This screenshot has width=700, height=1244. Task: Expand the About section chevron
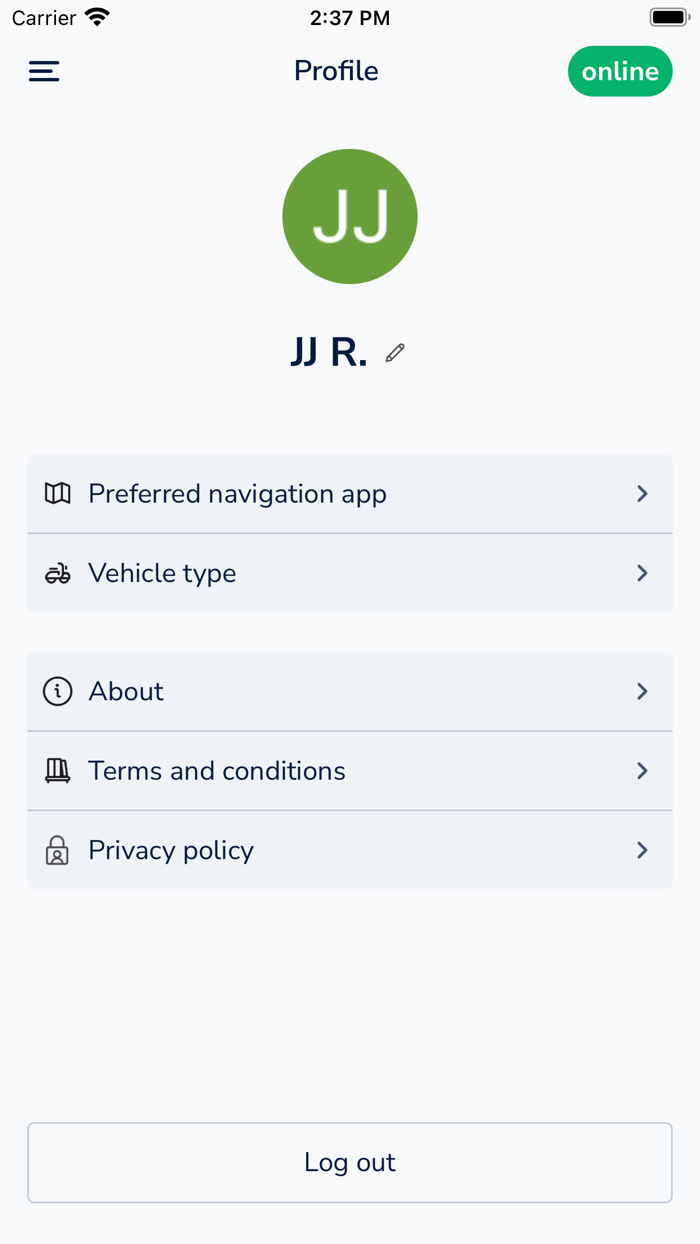click(x=642, y=691)
